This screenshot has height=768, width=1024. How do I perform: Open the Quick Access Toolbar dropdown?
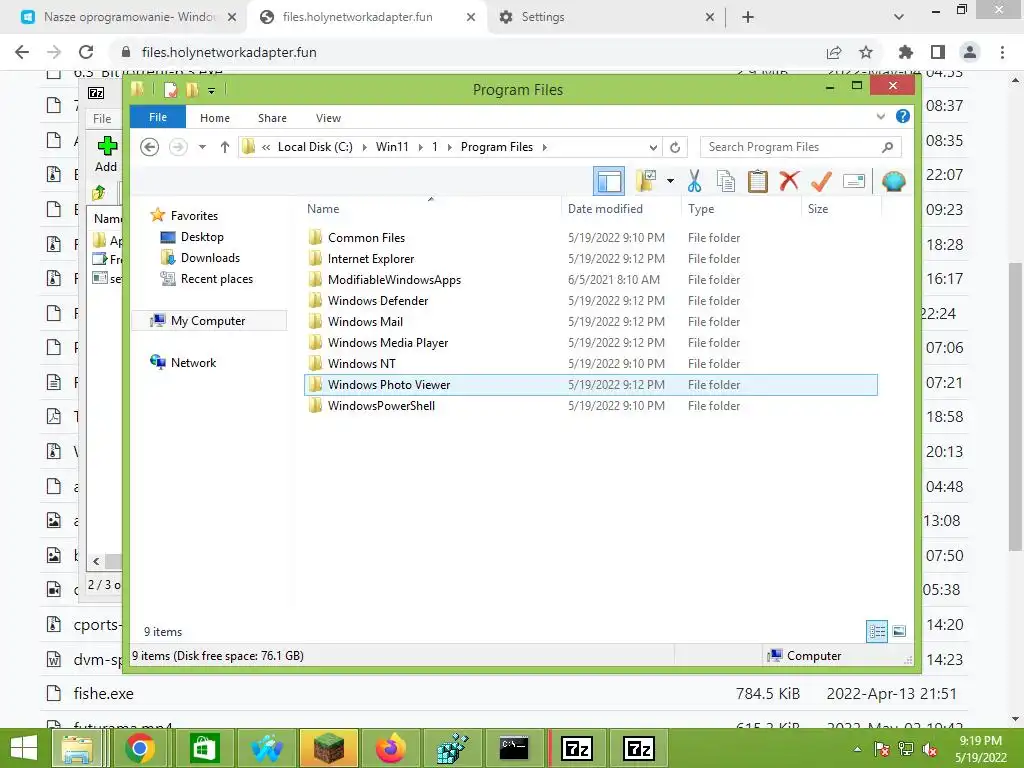click(x=212, y=90)
